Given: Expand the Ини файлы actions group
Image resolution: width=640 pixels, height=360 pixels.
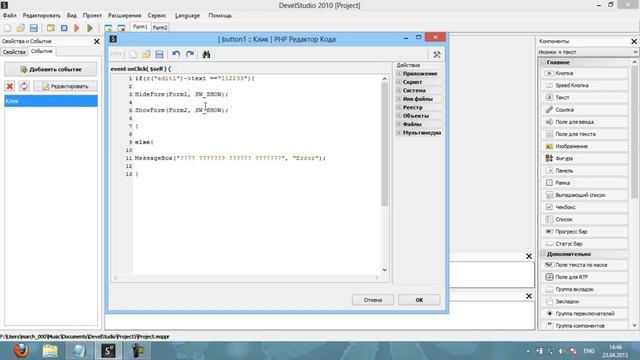Looking at the screenshot, I should pyautogui.click(x=399, y=99).
